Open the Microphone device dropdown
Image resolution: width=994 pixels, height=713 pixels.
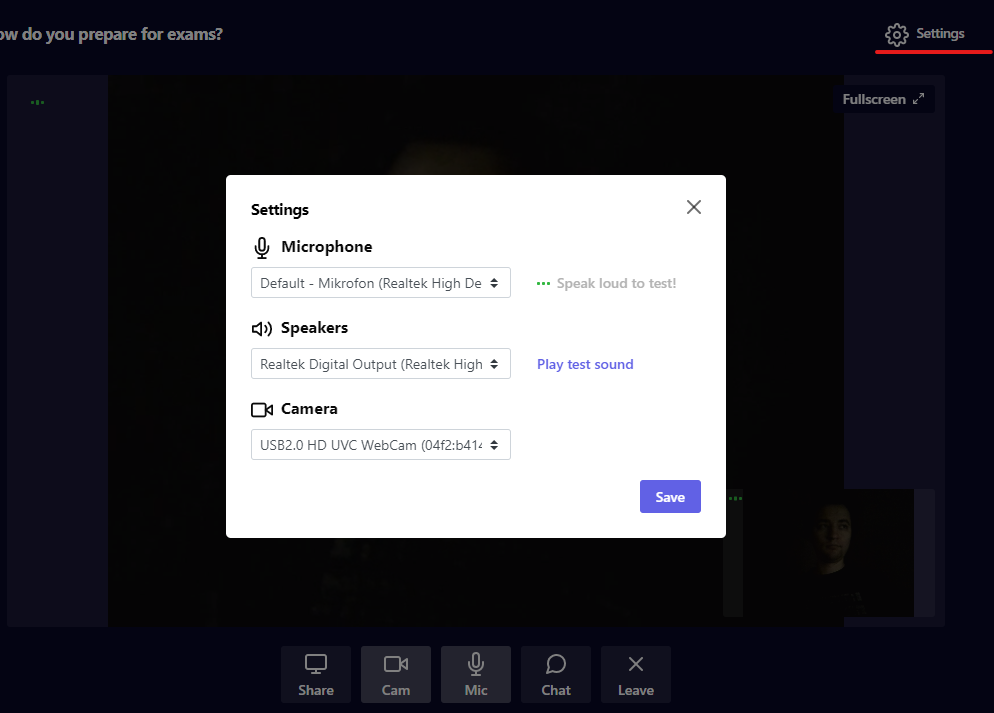[380, 283]
